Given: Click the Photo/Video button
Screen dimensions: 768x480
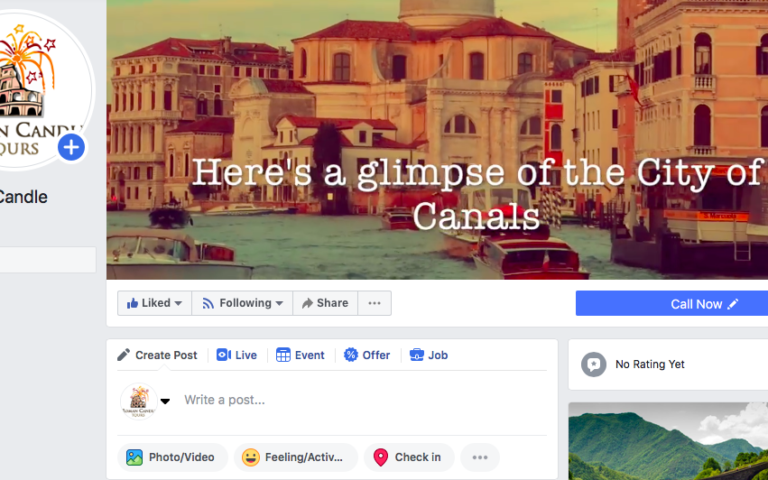Looking at the screenshot, I should [x=172, y=457].
